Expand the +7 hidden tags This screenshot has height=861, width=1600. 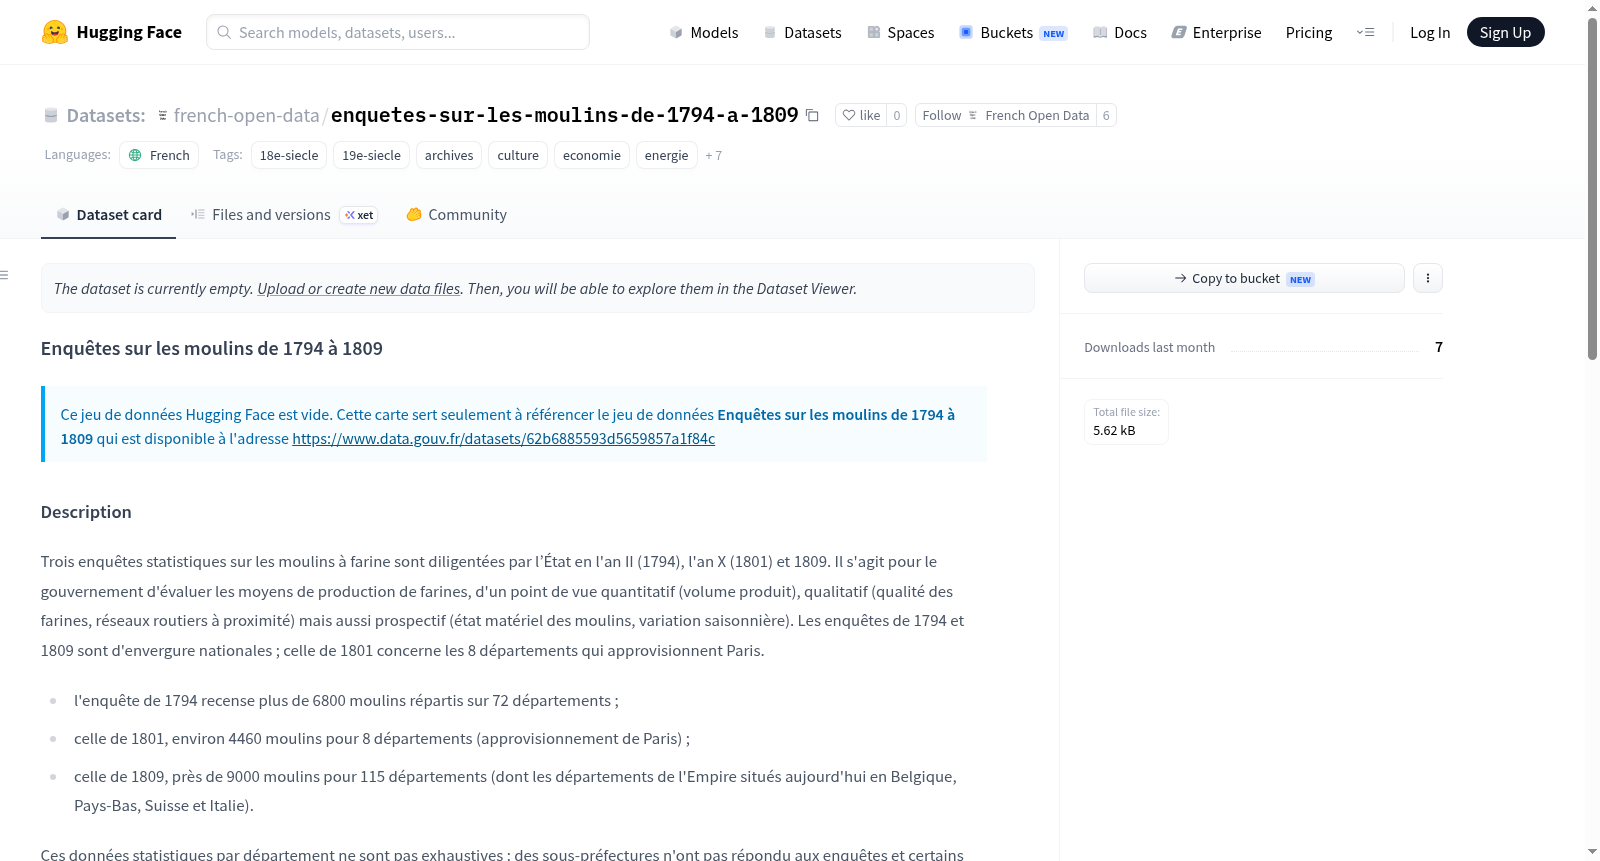point(714,156)
